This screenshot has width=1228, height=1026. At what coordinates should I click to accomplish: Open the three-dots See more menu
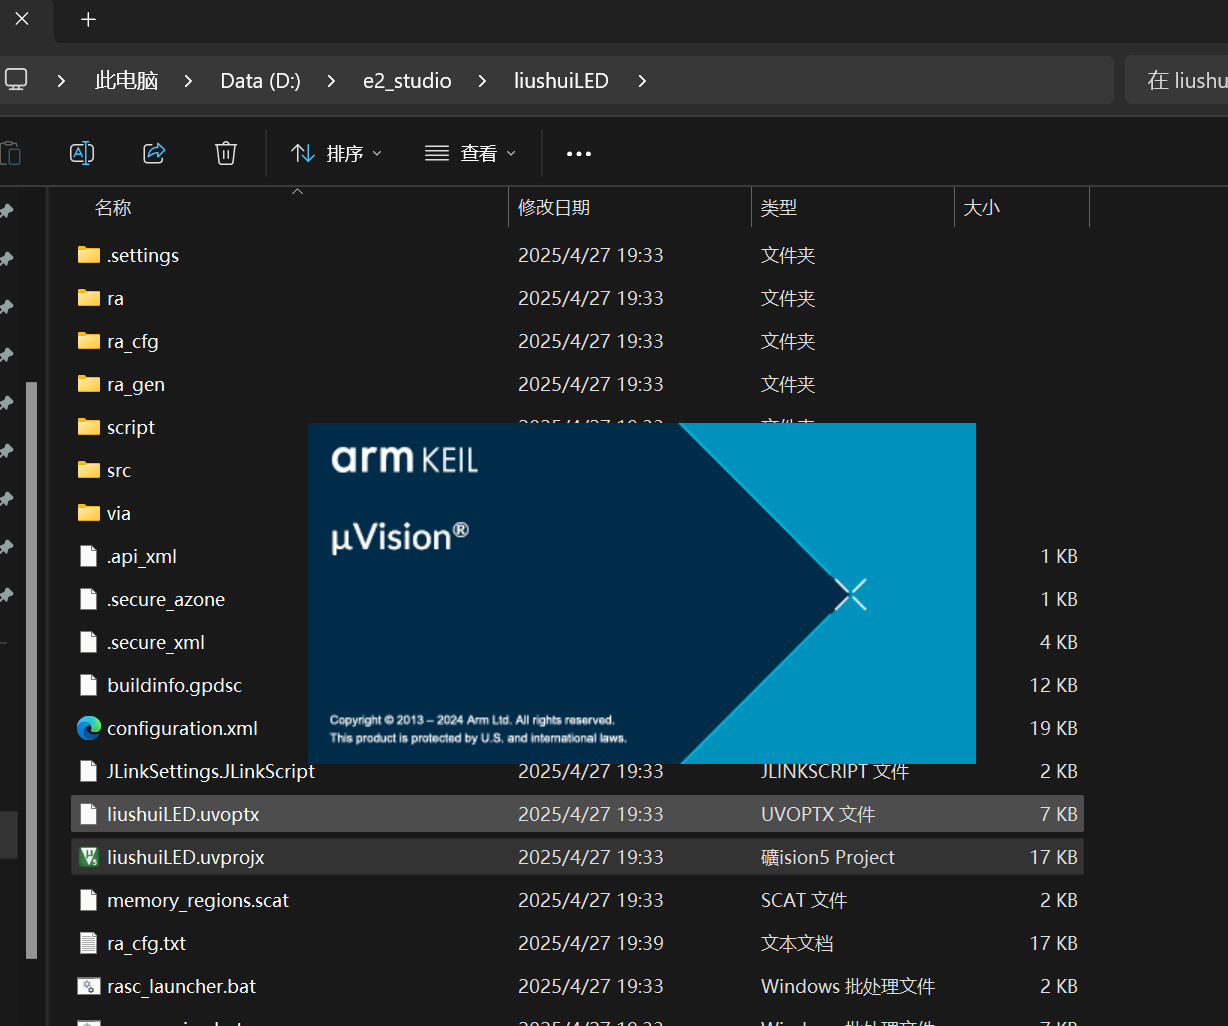pyautogui.click(x=579, y=153)
